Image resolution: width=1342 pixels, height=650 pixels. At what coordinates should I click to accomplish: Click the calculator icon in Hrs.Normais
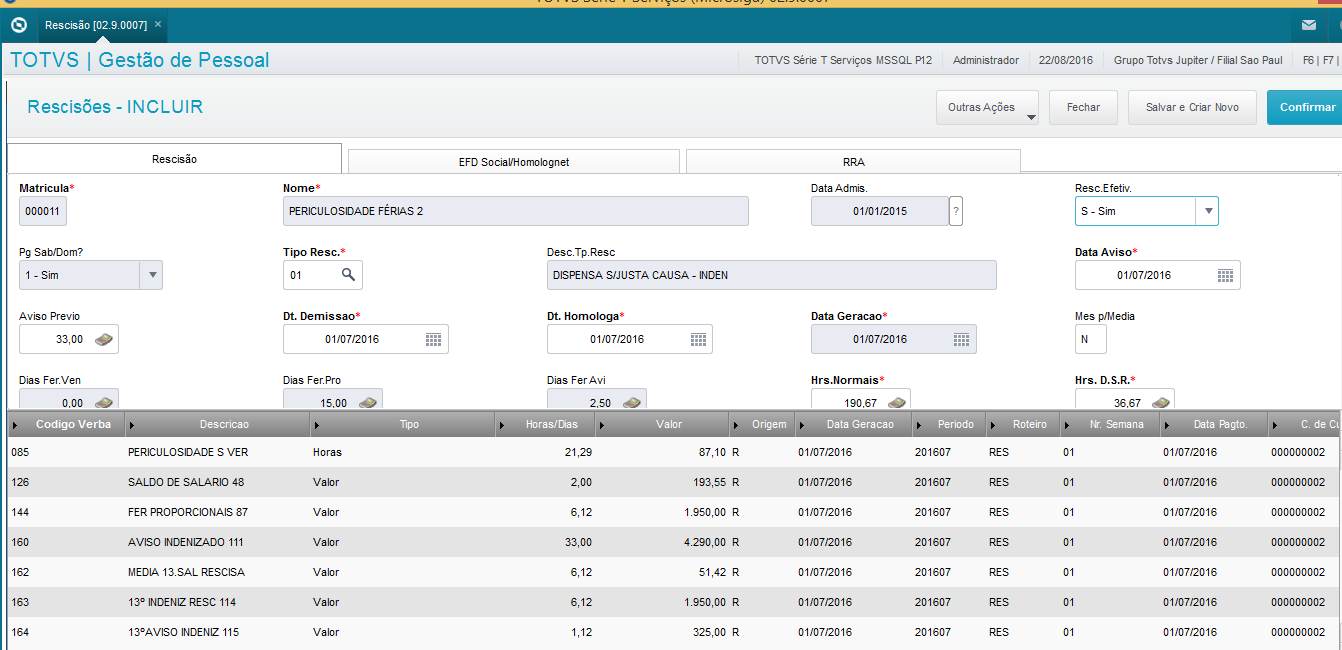[896, 402]
